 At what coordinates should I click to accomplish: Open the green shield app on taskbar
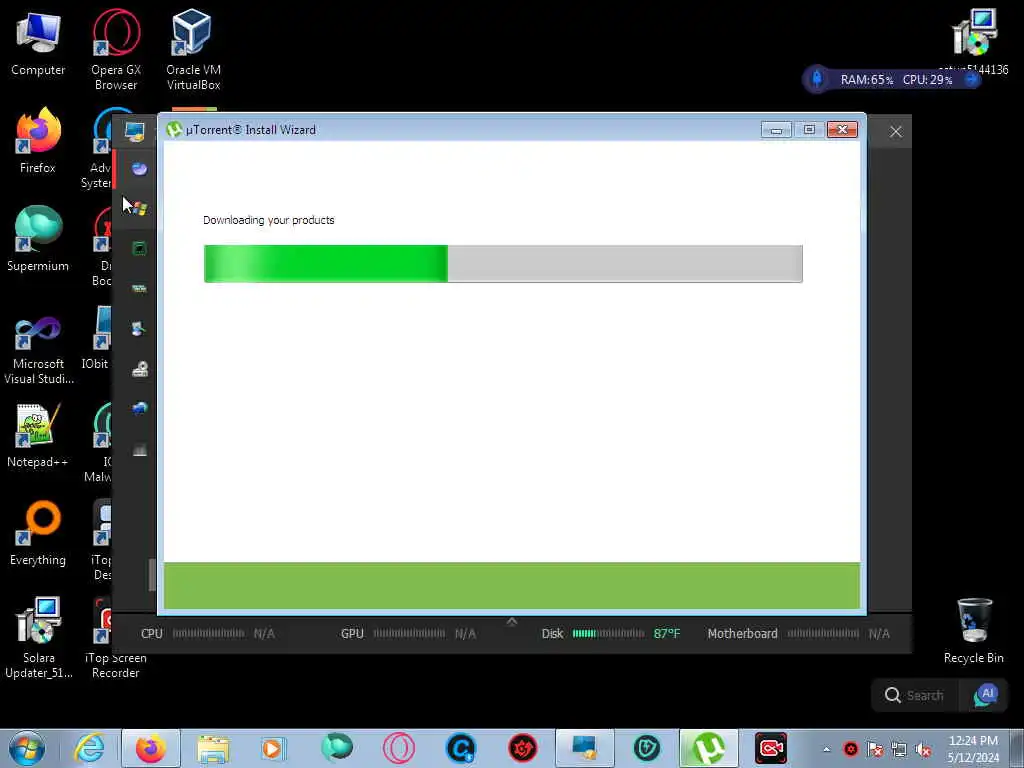point(647,748)
